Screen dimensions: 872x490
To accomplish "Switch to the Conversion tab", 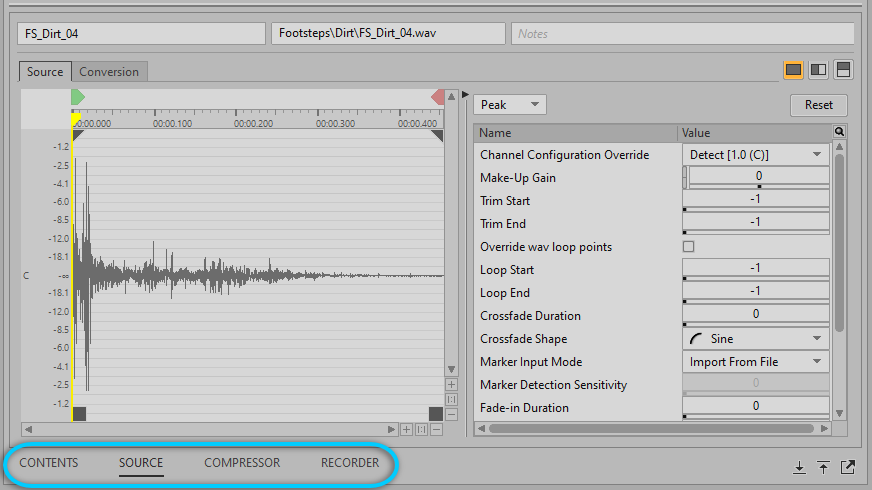I will (110, 72).
